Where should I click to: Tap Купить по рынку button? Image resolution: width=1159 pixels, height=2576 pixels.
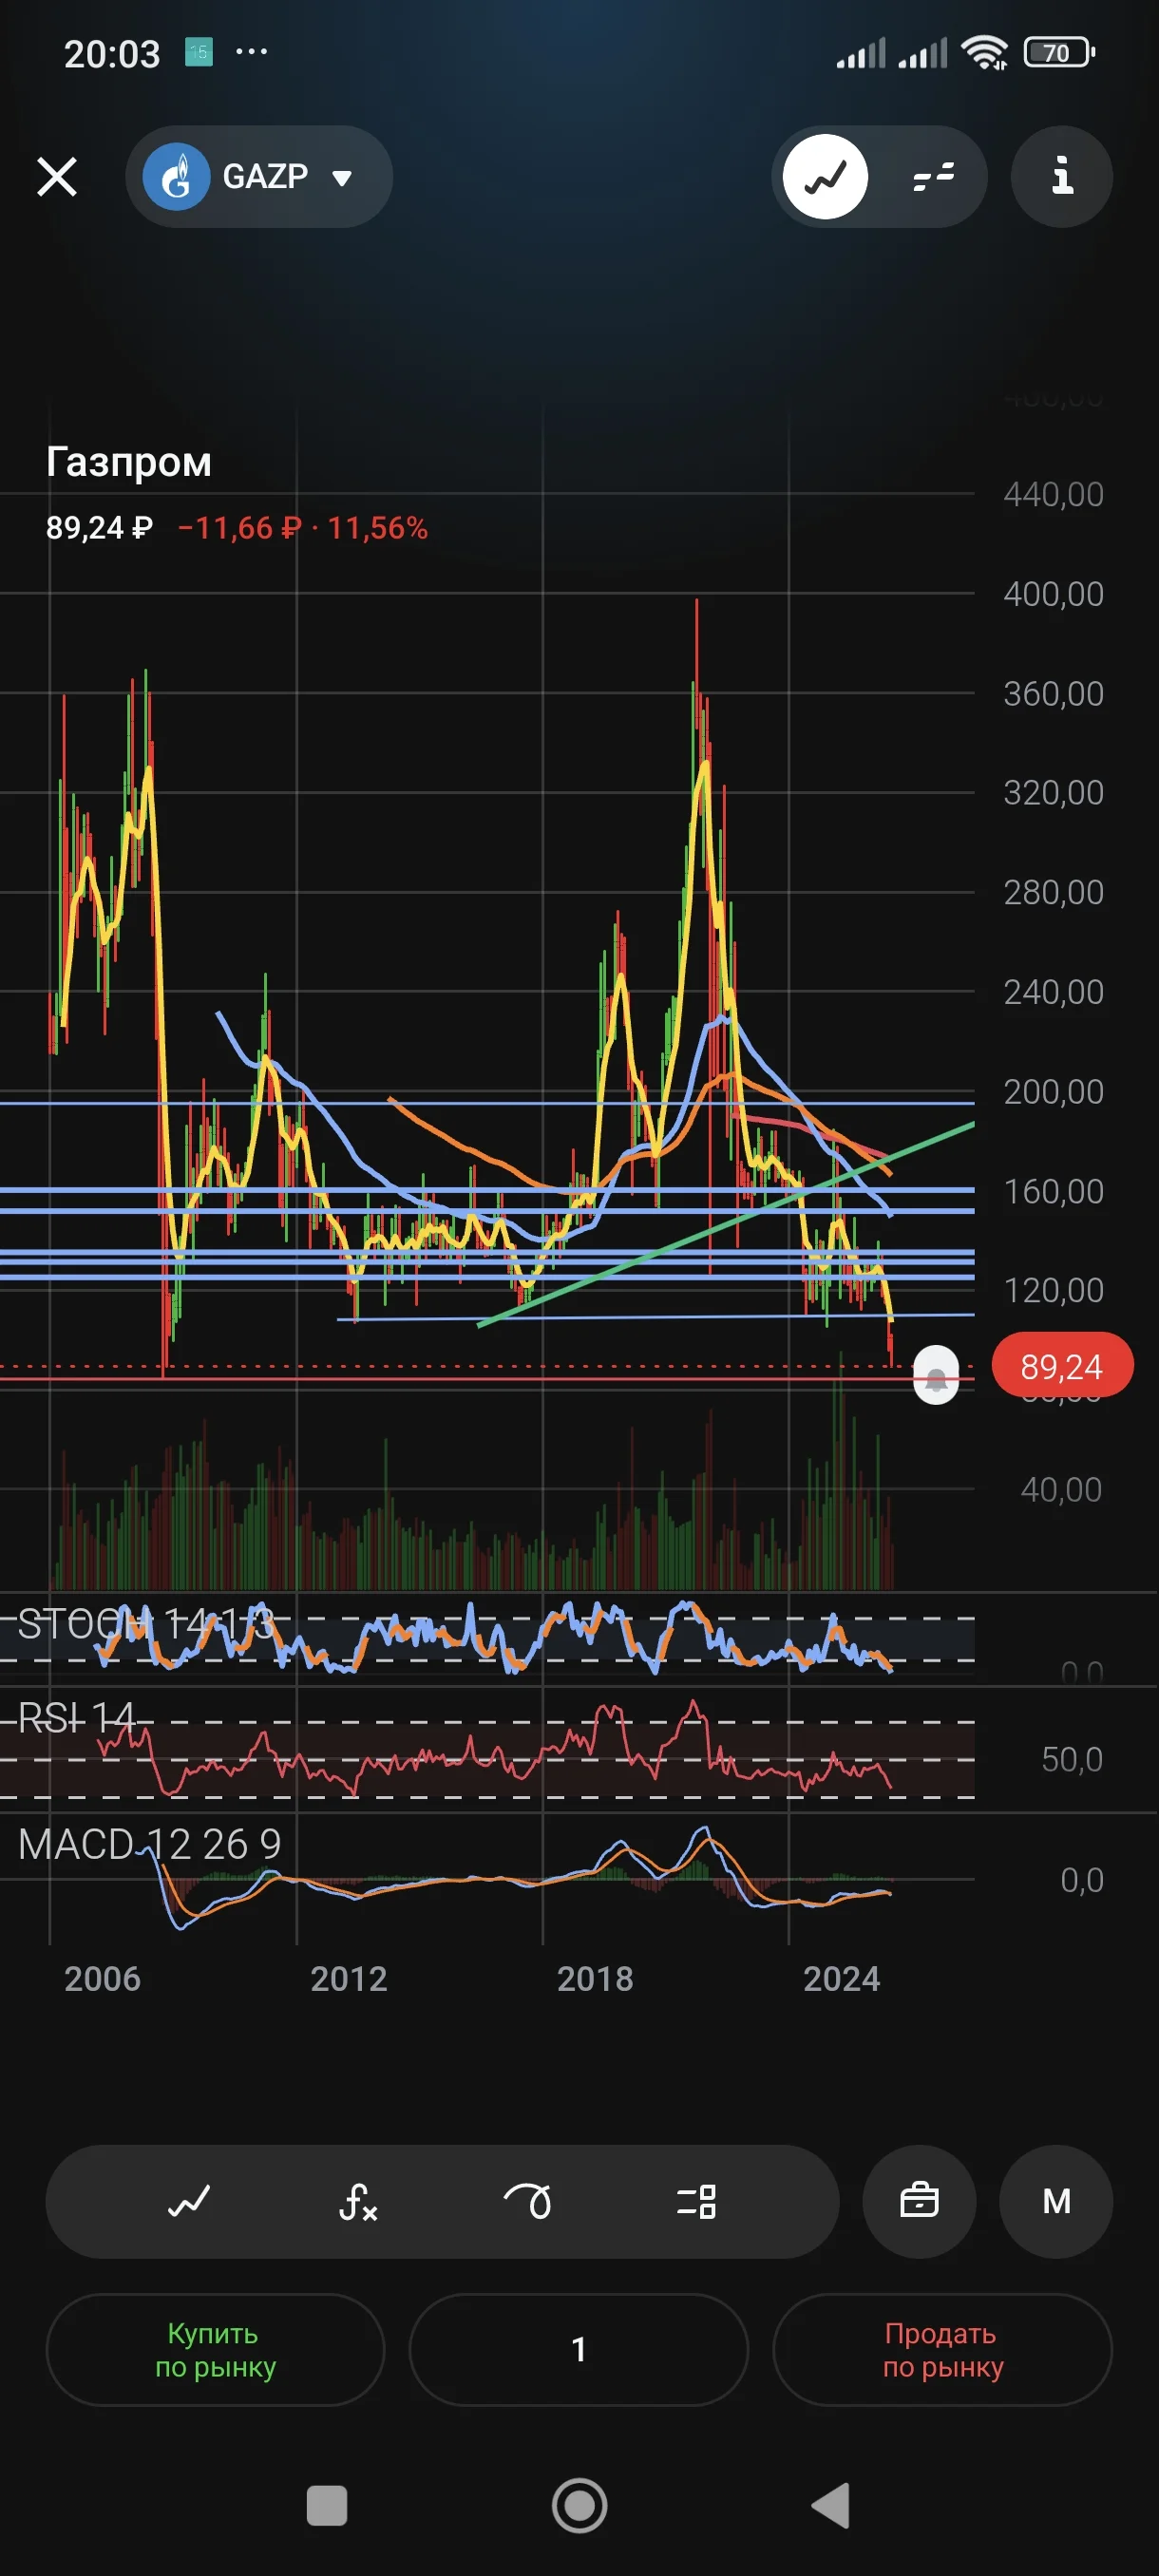pyautogui.click(x=215, y=2349)
